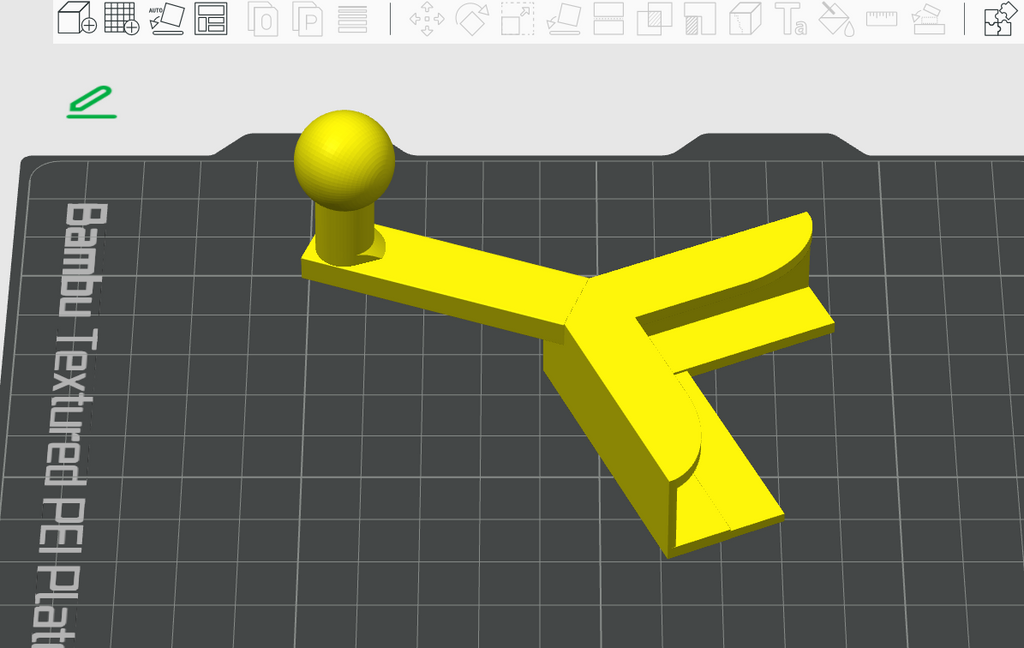
Task: Activate the Seam painting cube icon
Action: tap(745, 18)
